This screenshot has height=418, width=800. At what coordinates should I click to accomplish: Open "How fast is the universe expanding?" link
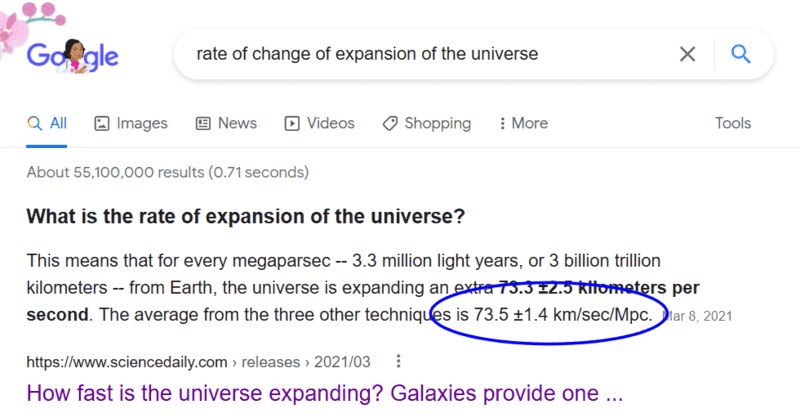[x=324, y=392]
